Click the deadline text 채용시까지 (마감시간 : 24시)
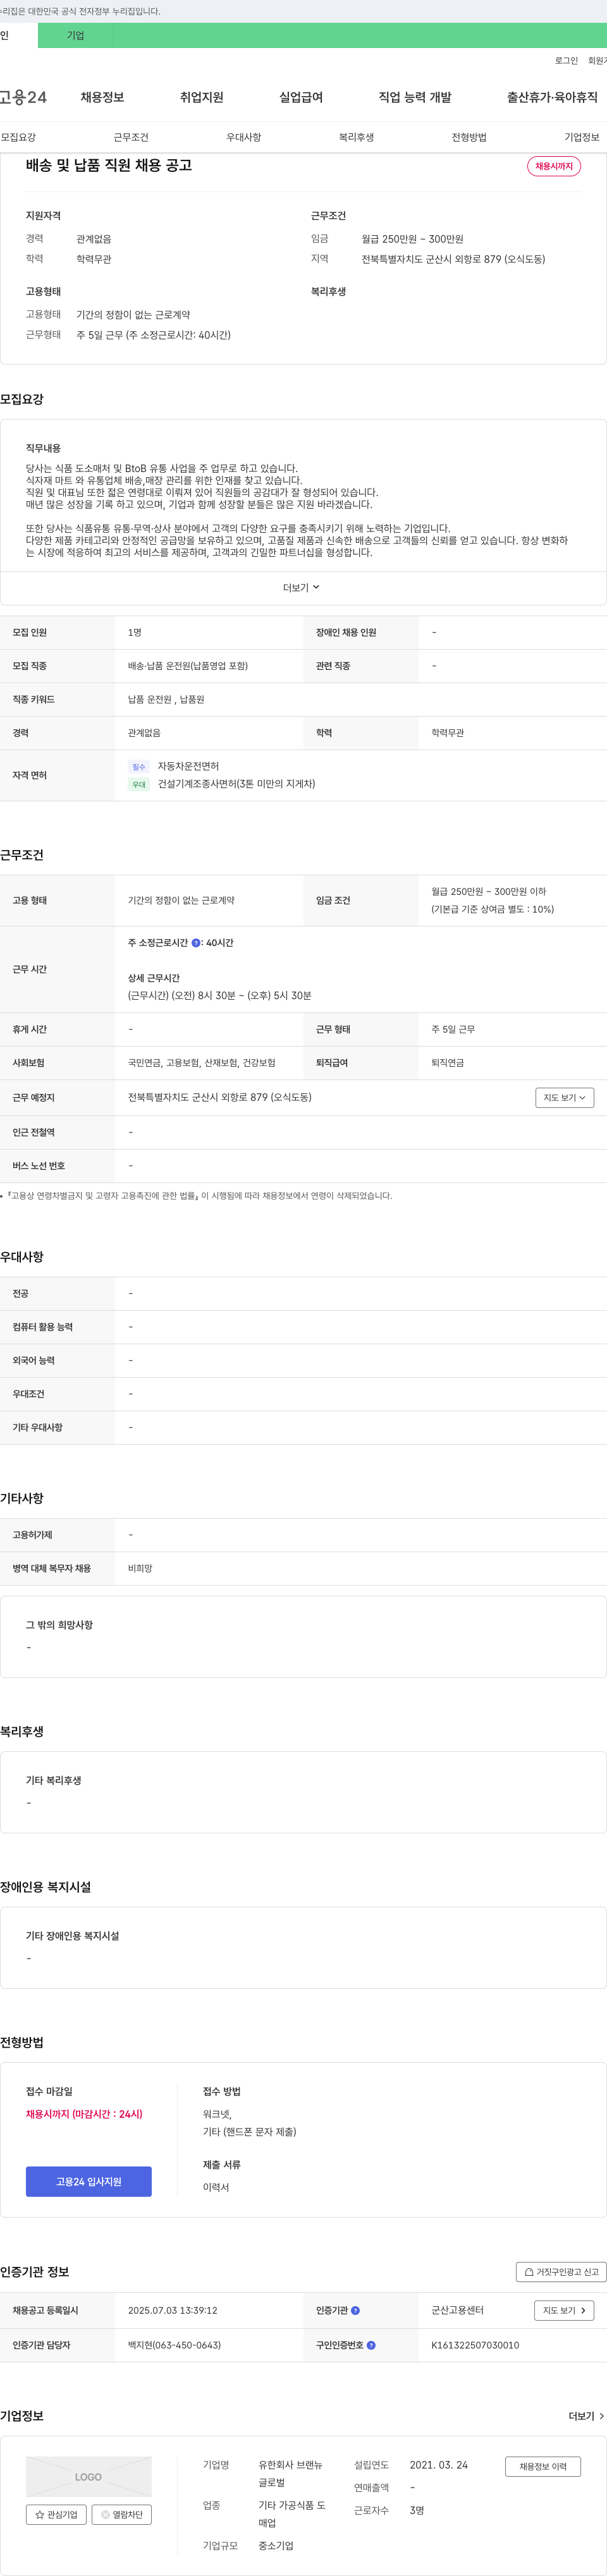Viewport: 607px width, 2576px height. point(84,2114)
